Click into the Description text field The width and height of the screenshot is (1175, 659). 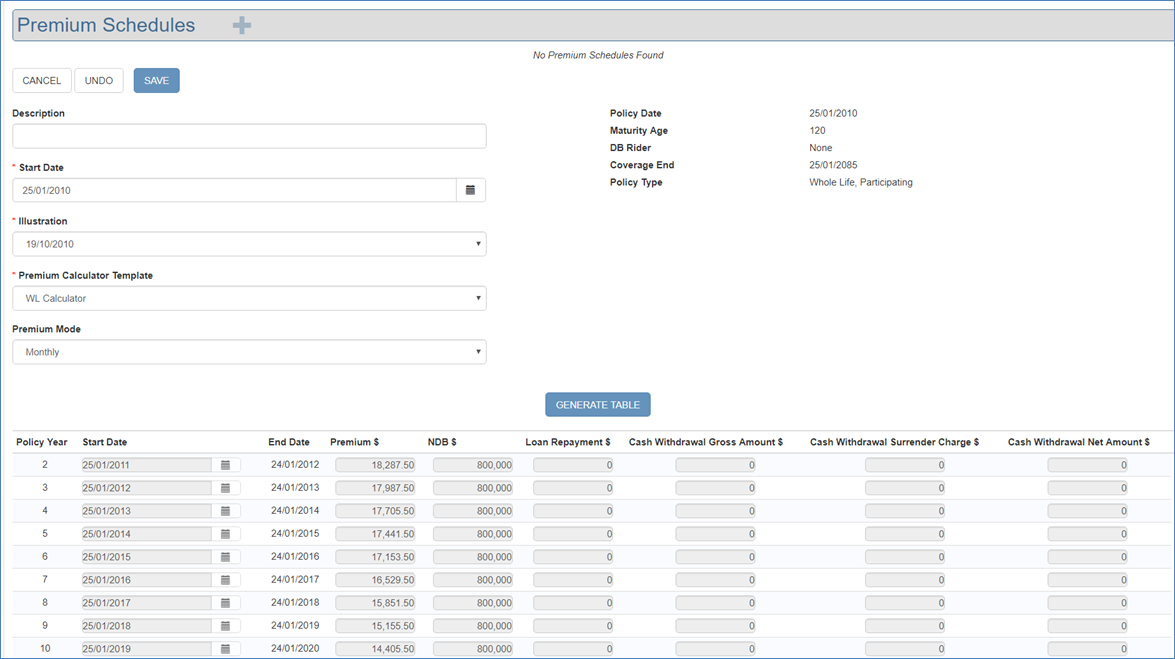pyautogui.click(x=249, y=136)
